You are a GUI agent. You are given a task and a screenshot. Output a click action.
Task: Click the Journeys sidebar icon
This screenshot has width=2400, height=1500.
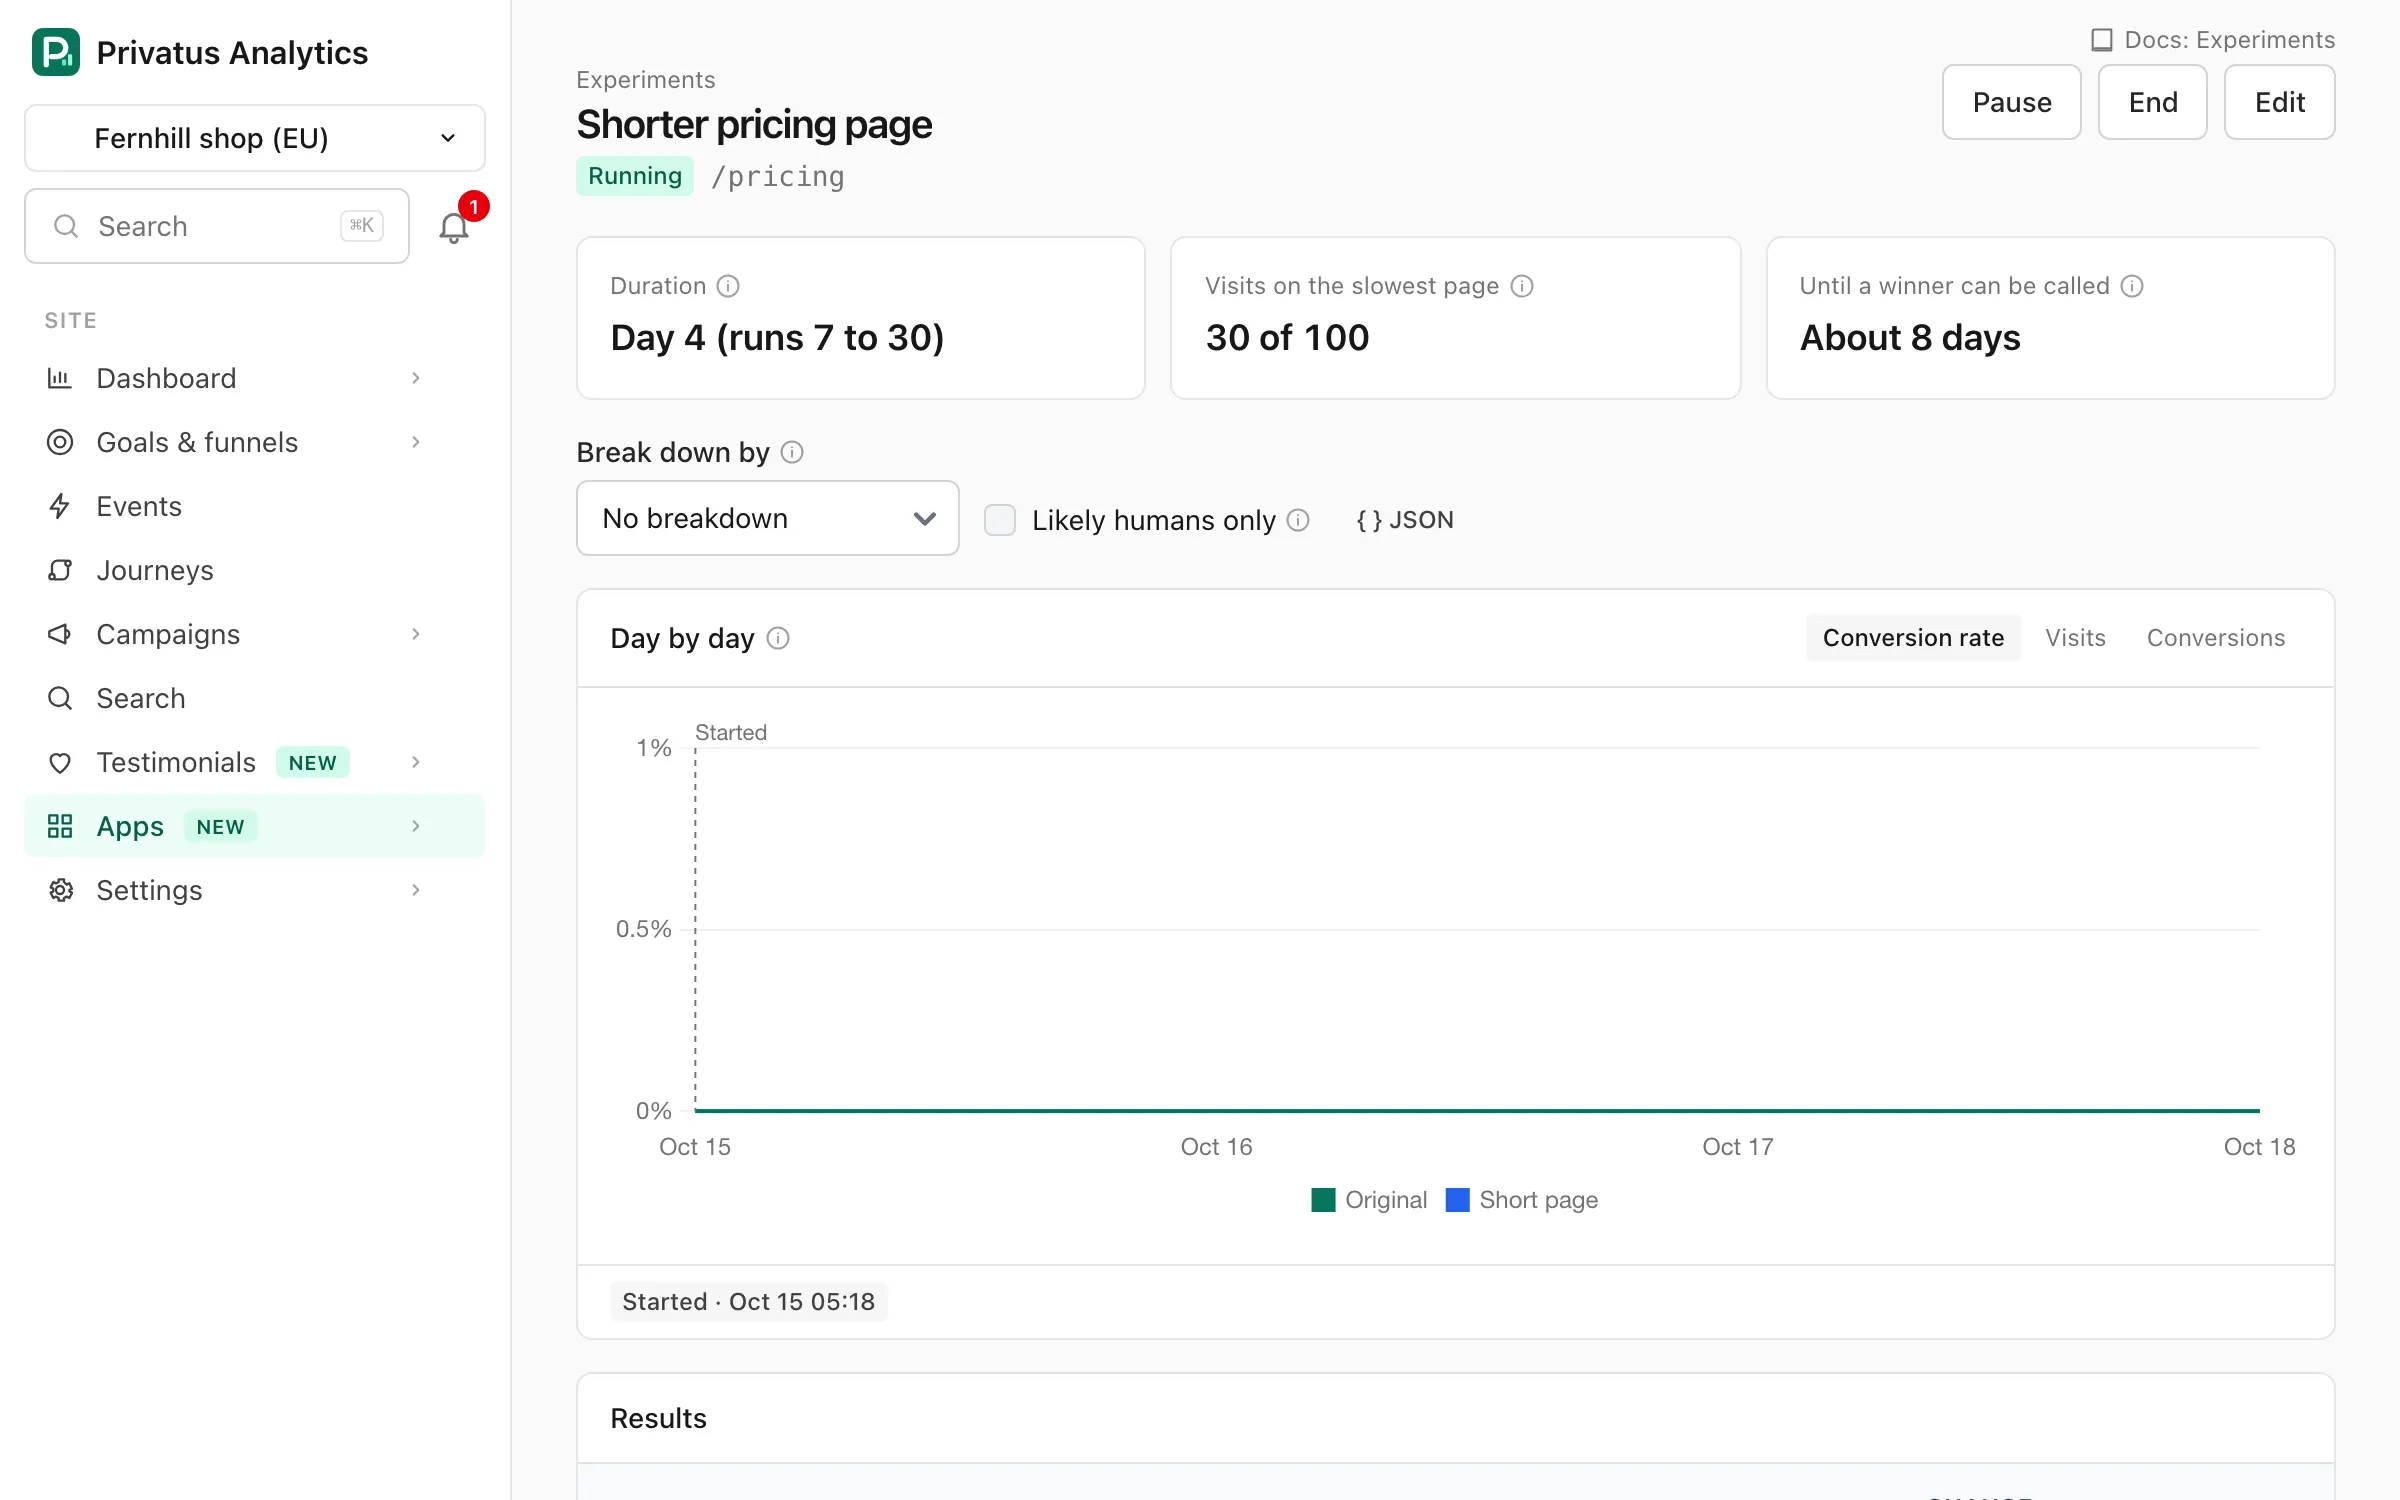pos(60,570)
